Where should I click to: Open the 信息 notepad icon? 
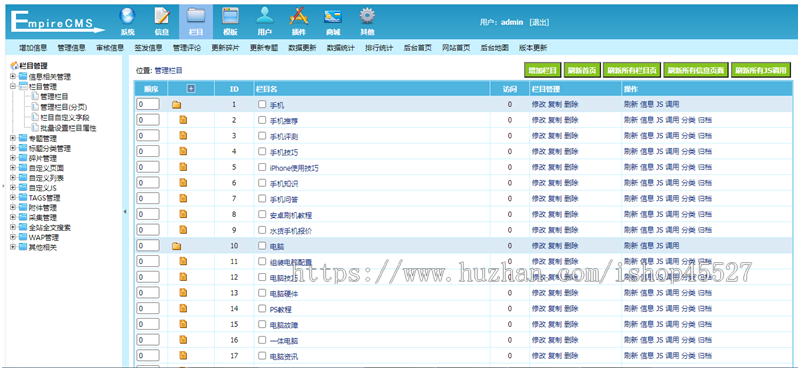162,16
